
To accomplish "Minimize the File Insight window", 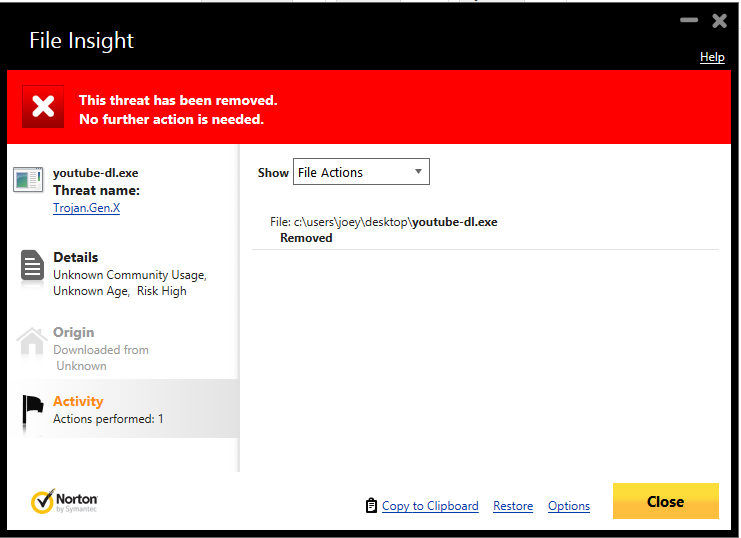I will 689,20.
